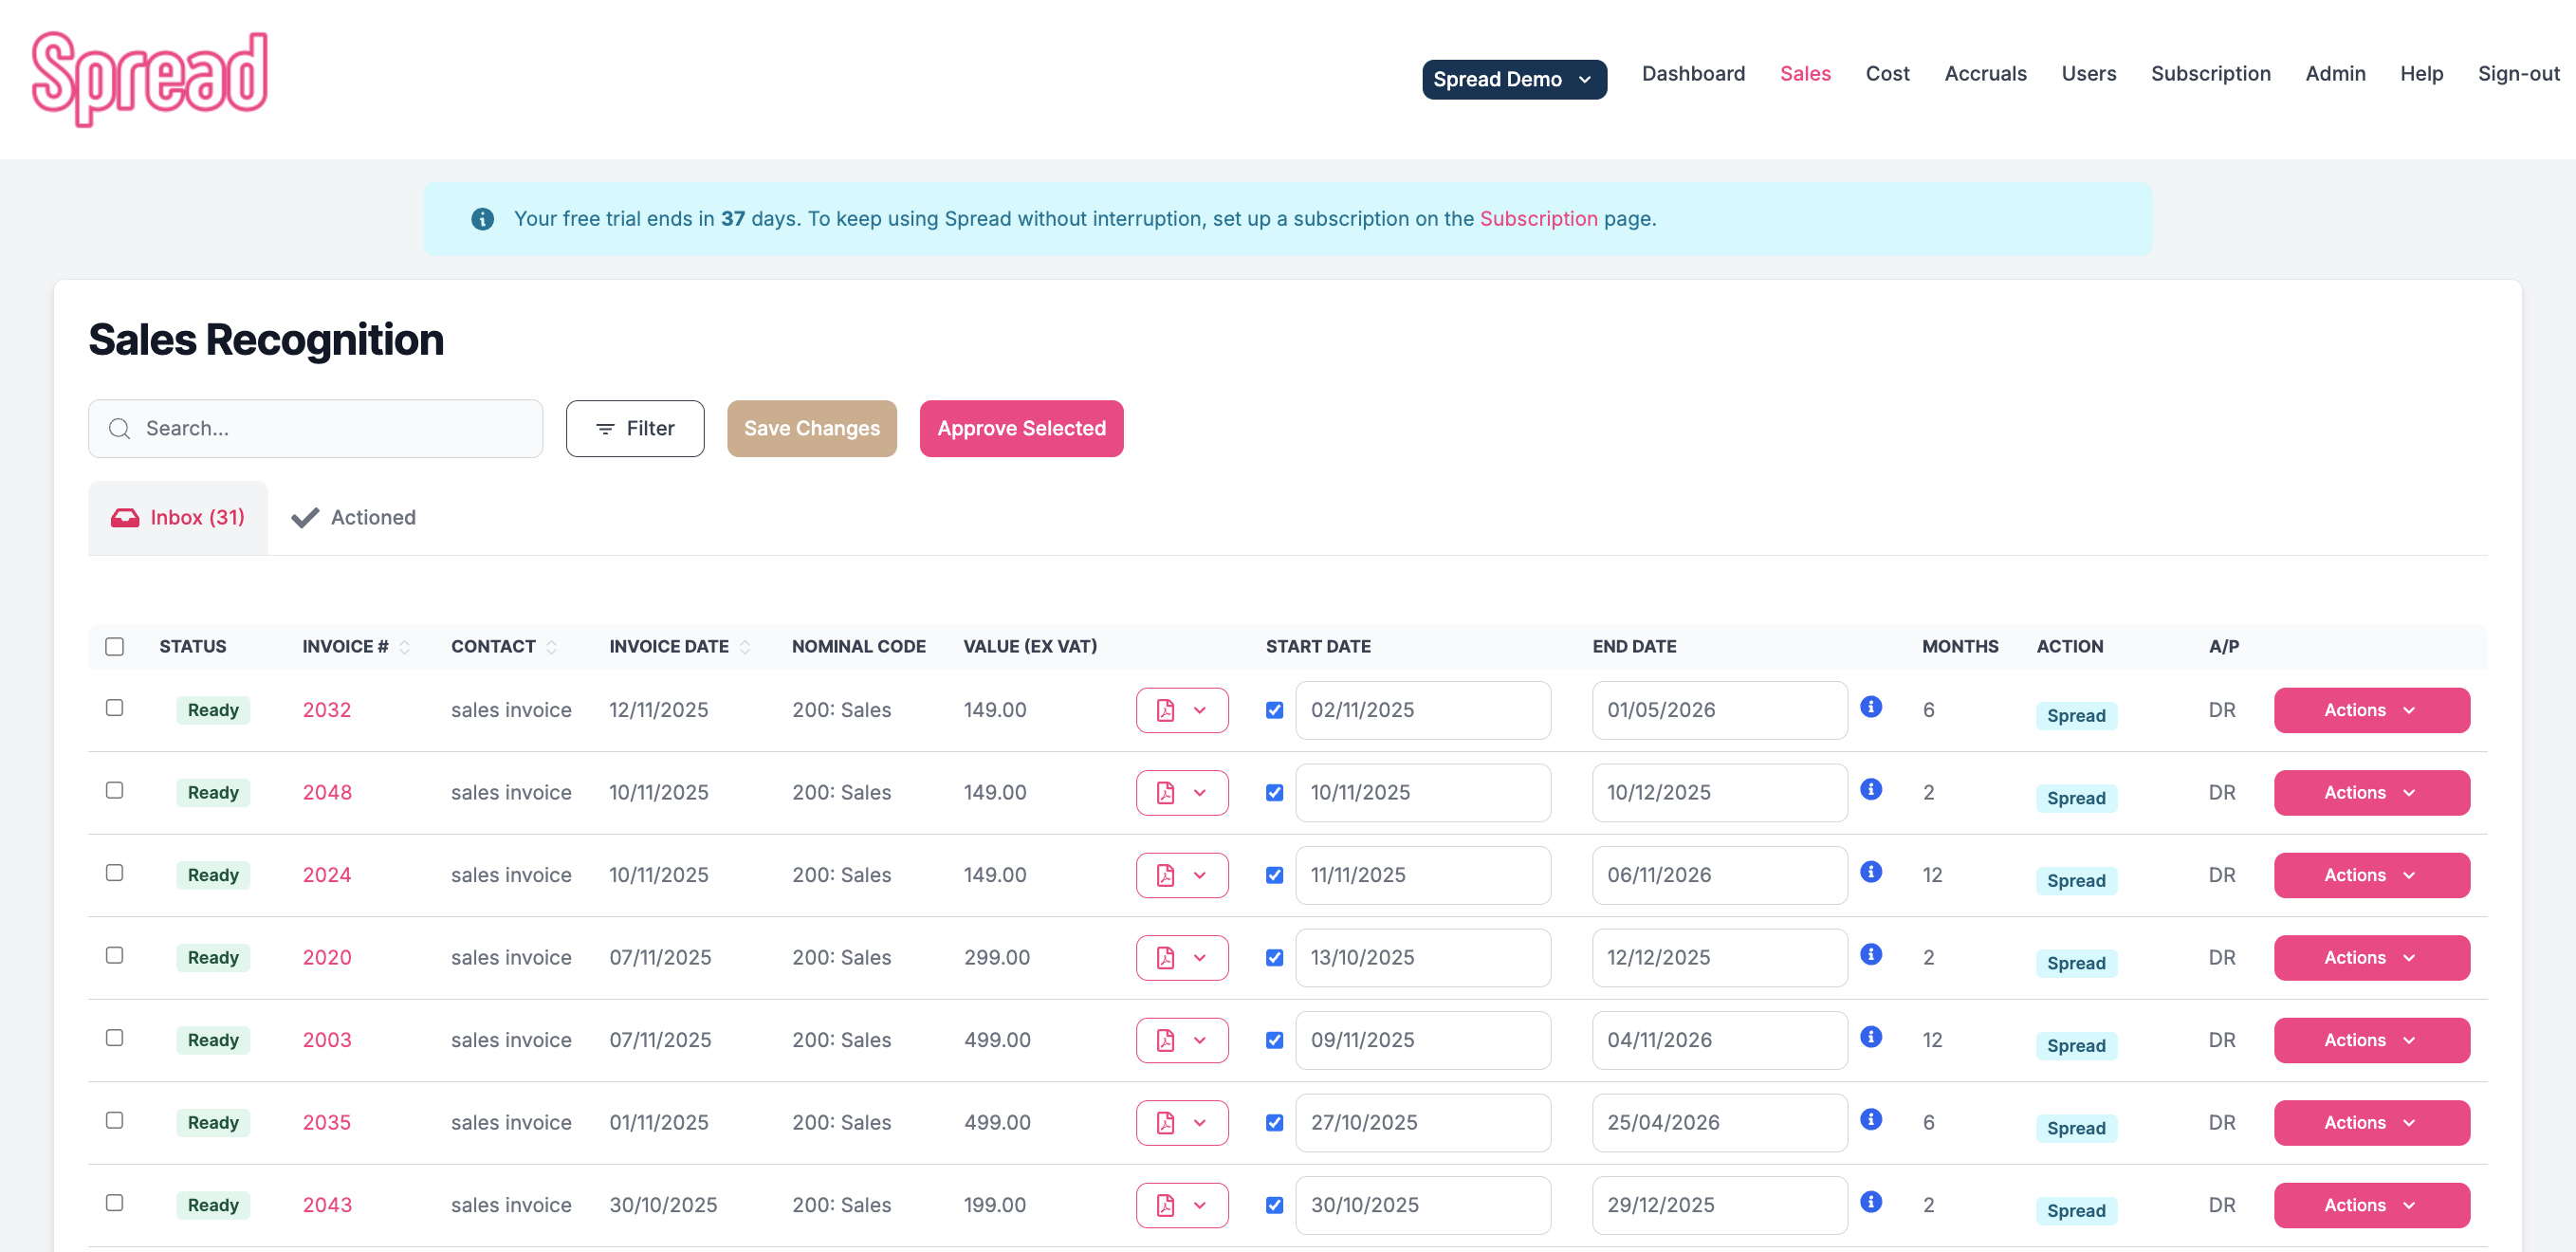
Task: Open invoice 2035 via its number link
Action: tap(326, 1122)
